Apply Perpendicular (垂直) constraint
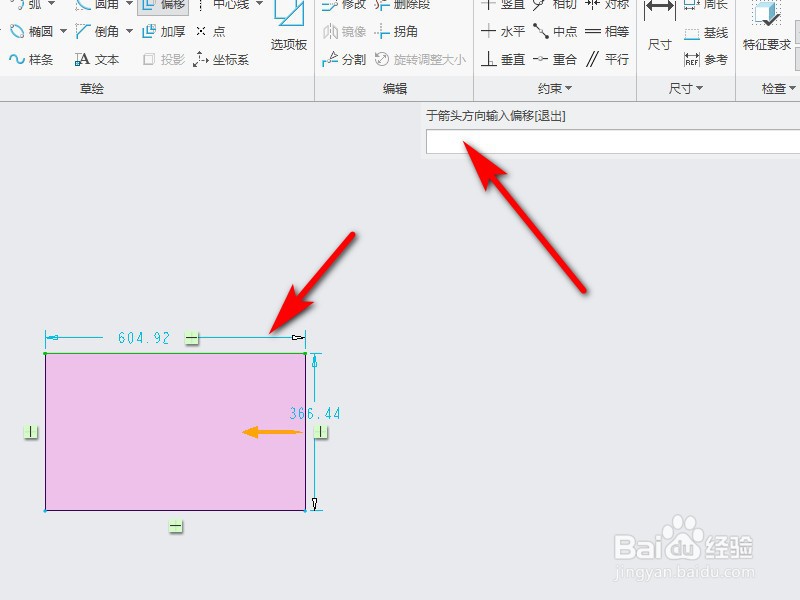Screen dimensions: 800x600 tap(503, 60)
